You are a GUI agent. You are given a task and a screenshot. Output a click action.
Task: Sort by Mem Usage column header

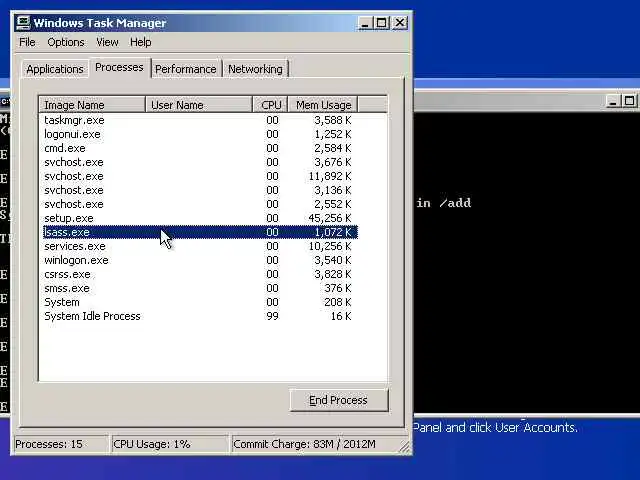tap(323, 105)
